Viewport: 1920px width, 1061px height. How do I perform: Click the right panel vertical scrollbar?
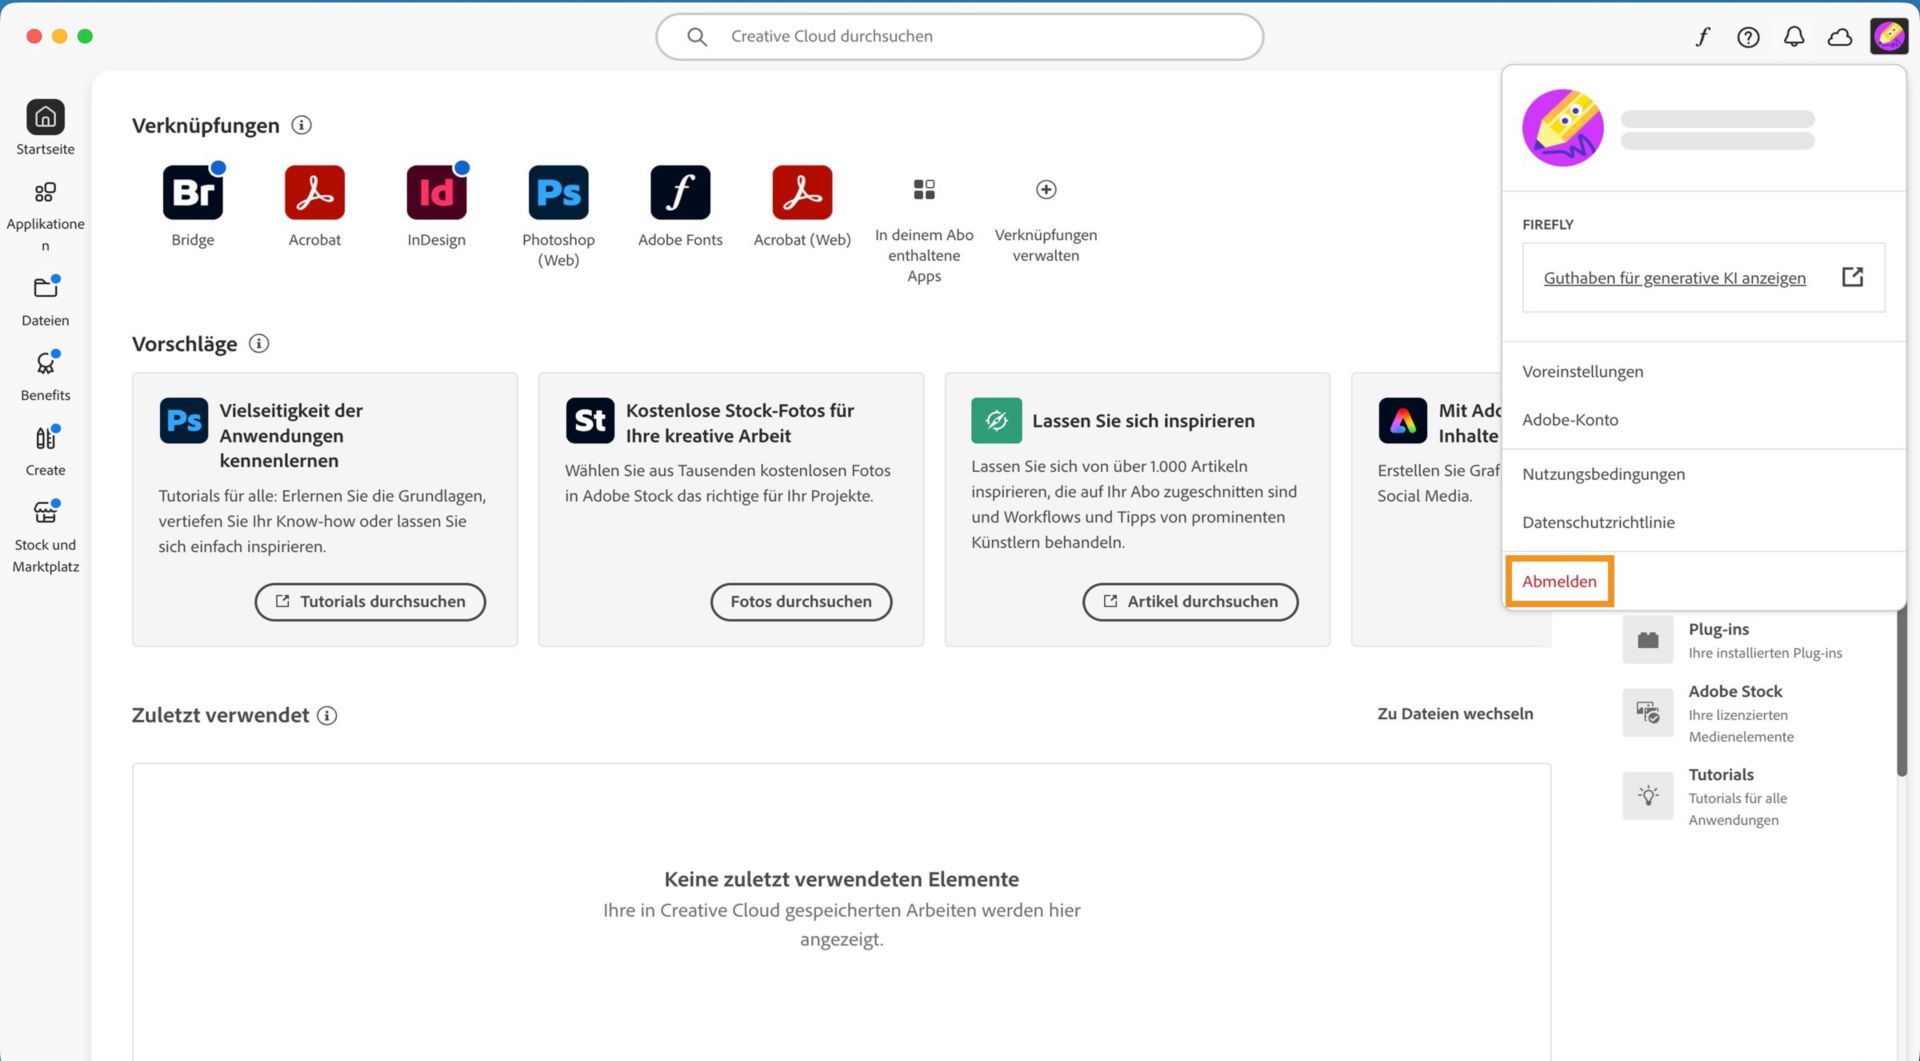(1901, 692)
